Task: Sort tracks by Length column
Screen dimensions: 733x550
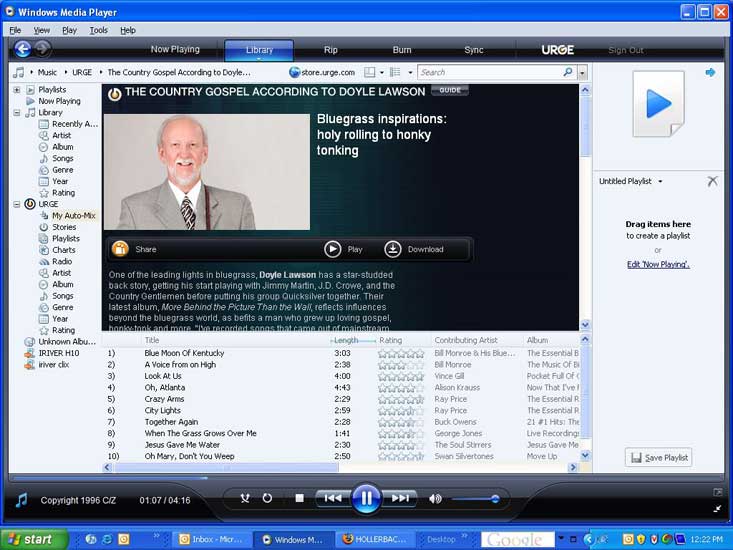Action: tap(346, 340)
